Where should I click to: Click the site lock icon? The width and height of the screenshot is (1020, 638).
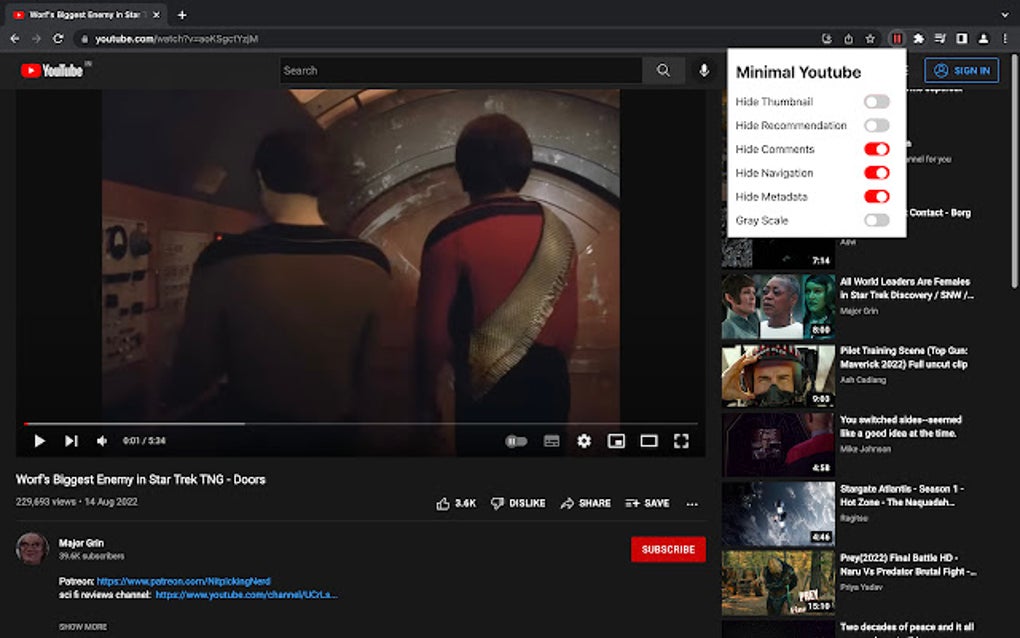pyautogui.click(x=84, y=39)
